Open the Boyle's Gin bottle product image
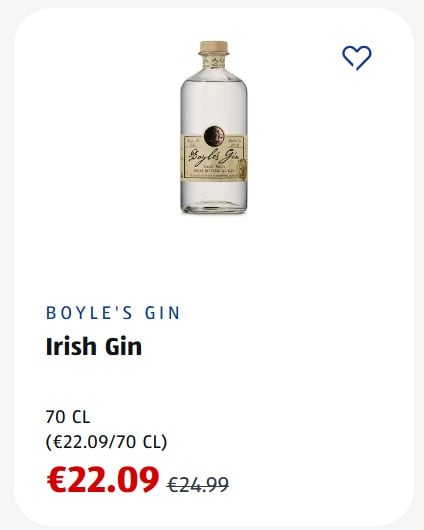Image resolution: width=424 pixels, height=530 pixels. click(214, 127)
